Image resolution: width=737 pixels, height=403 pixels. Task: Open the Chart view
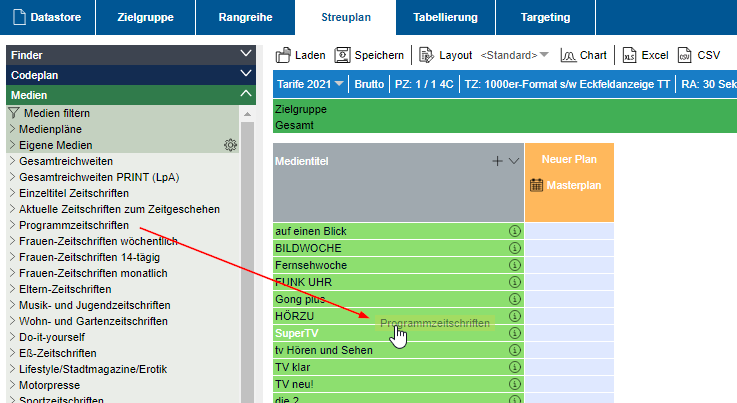pyautogui.click(x=569, y=55)
